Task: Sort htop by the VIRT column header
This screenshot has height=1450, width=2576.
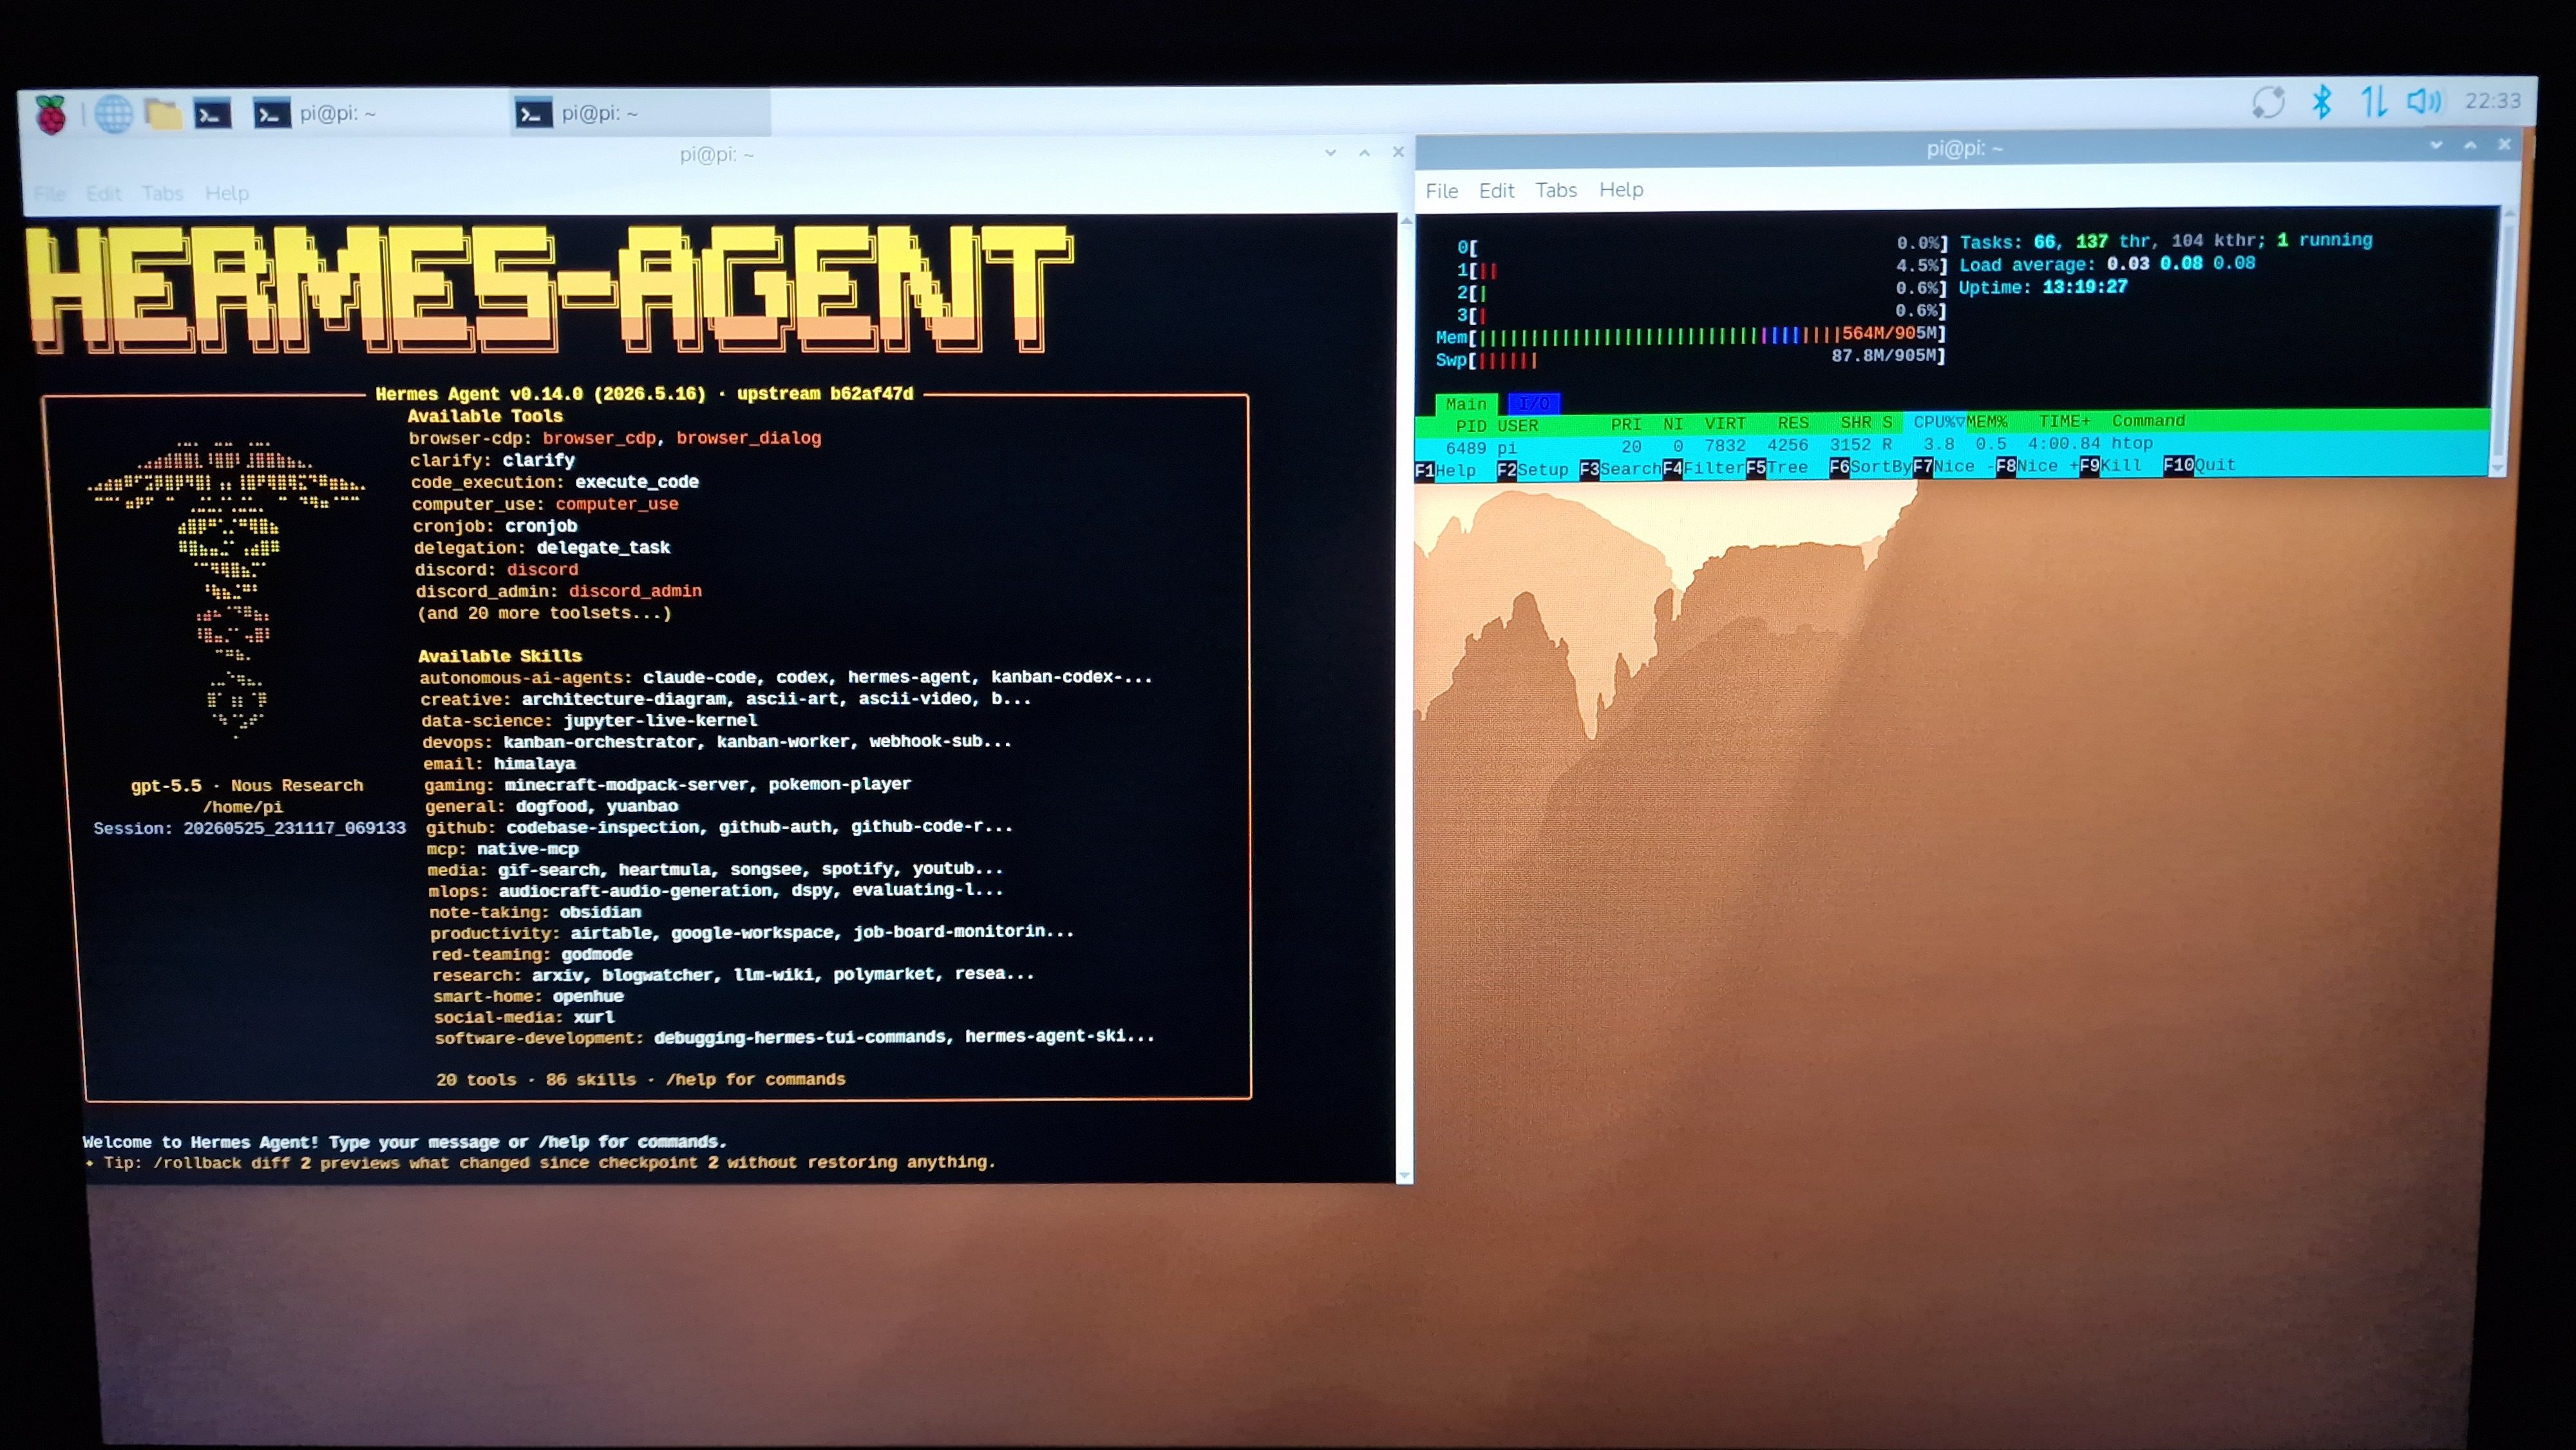Action: coord(1725,424)
